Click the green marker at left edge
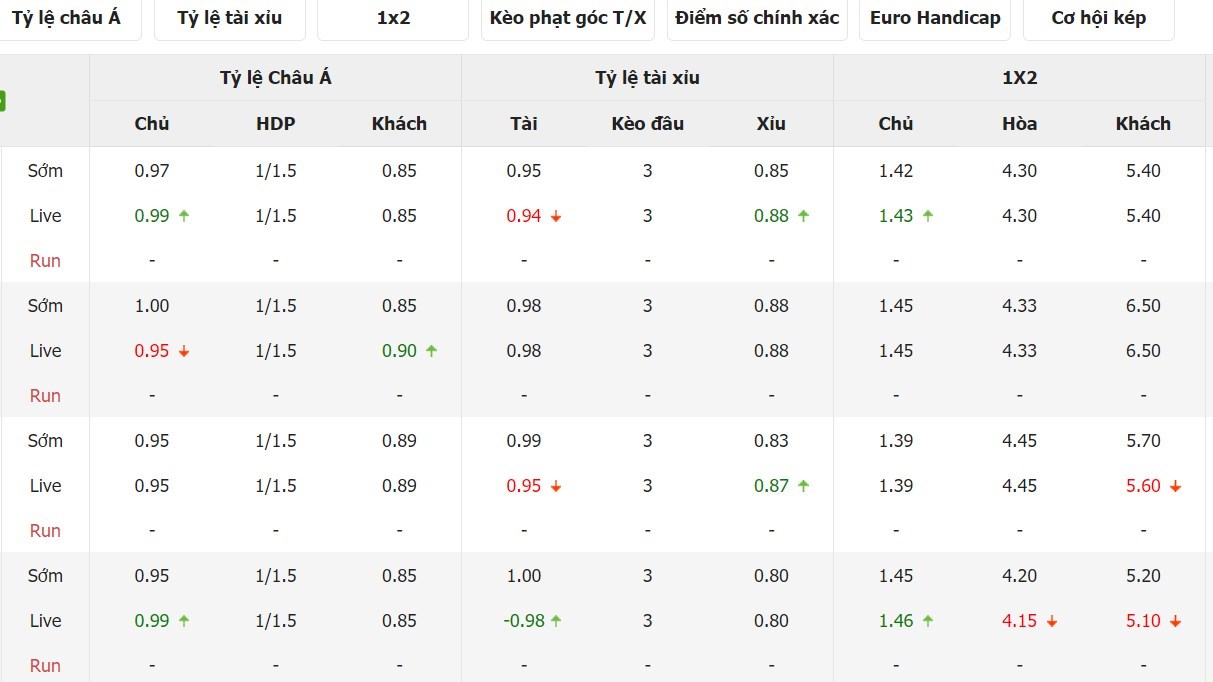1213x682 pixels. tap(3, 101)
